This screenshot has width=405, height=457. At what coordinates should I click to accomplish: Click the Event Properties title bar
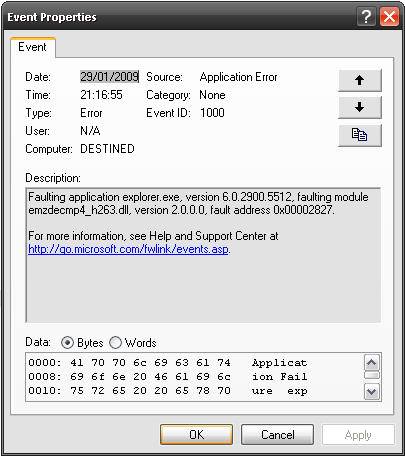click(180, 17)
